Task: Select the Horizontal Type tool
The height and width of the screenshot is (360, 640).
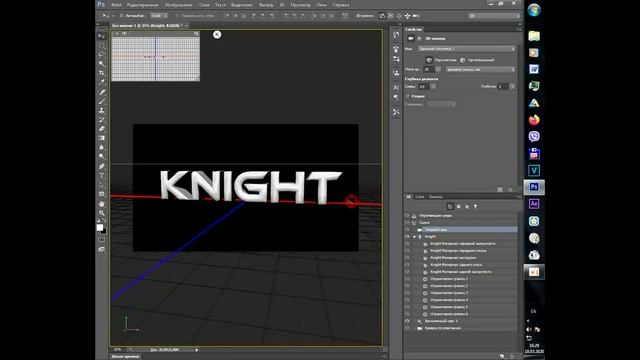Action: 102,176
